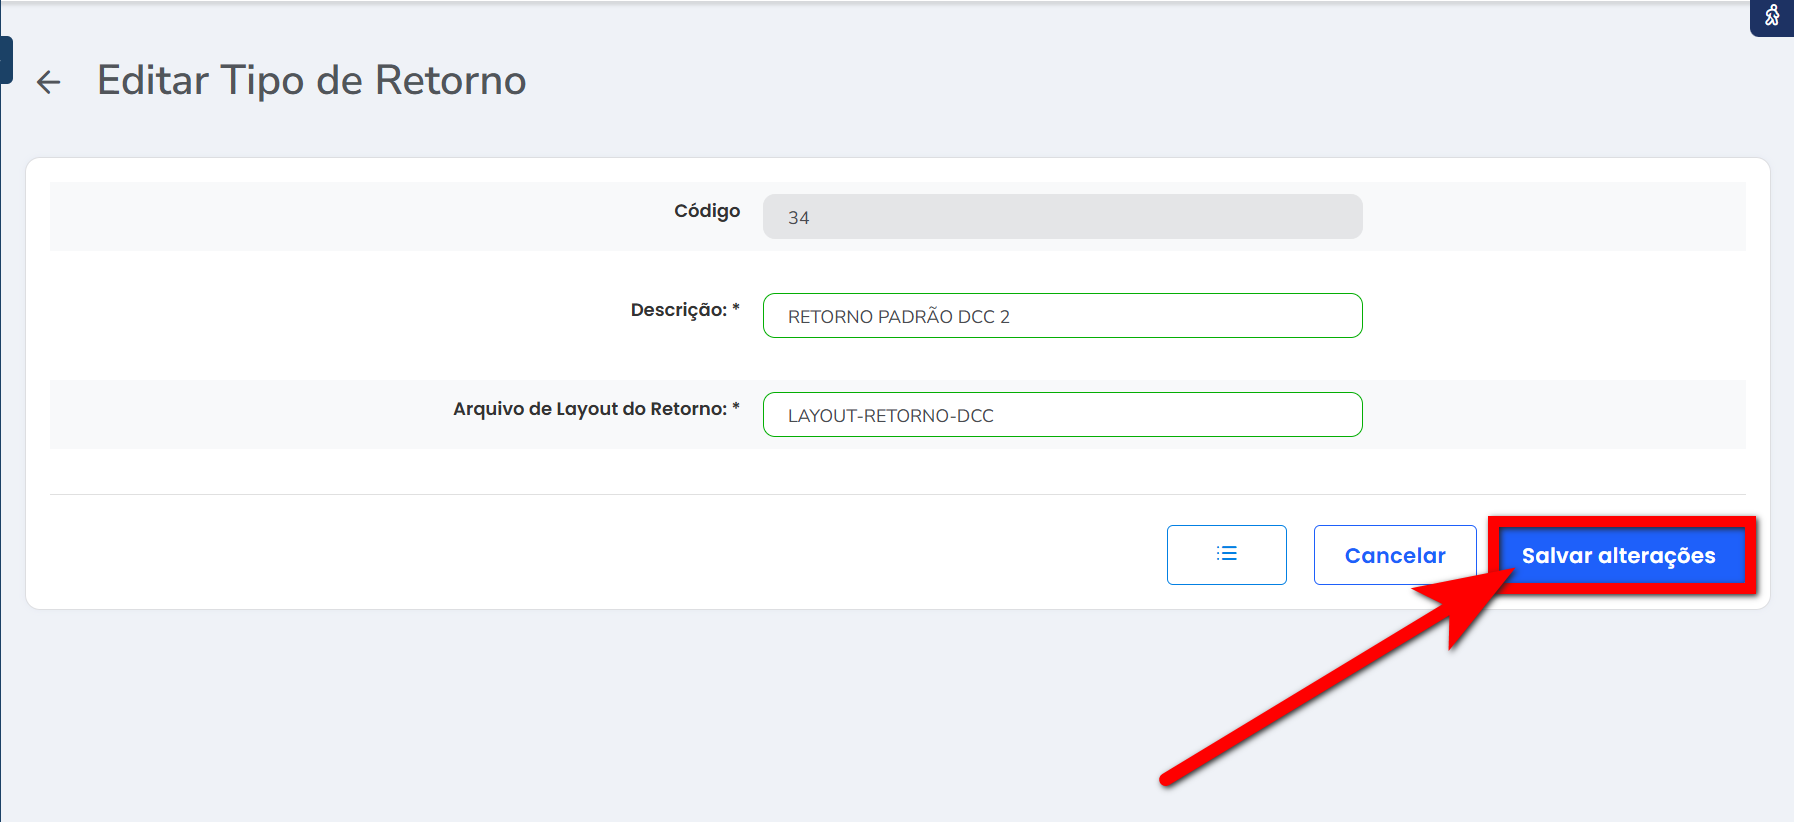Focus the Arquivo de Layout do Retorno field
1794x822 pixels.
coord(1062,415)
